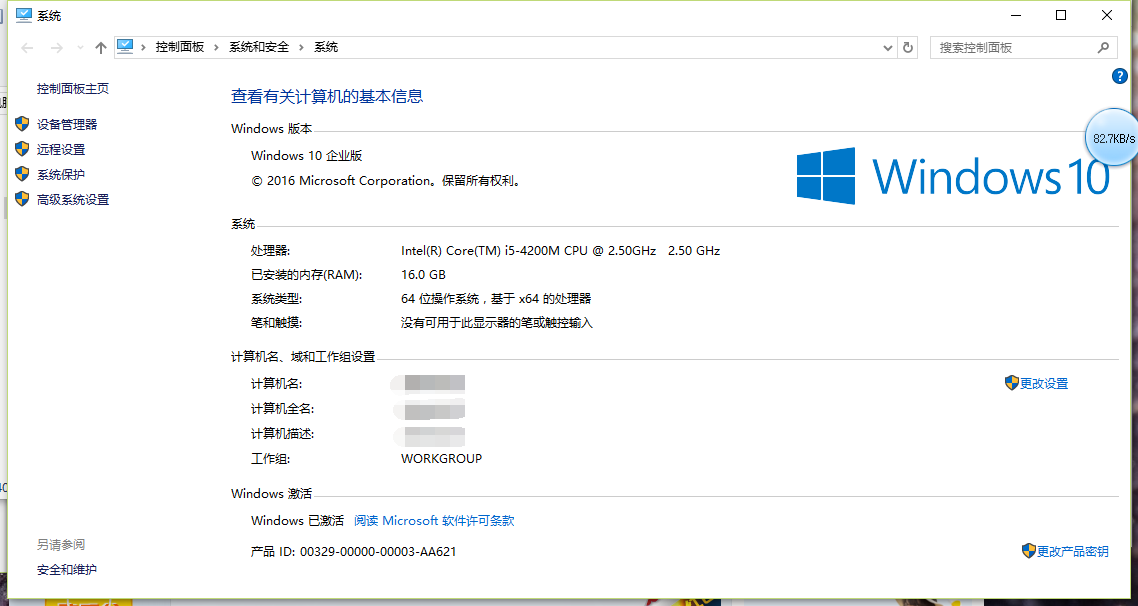1138x606 pixels.
Task: Click the 笔和触摸: label
Action: click(277, 322)
